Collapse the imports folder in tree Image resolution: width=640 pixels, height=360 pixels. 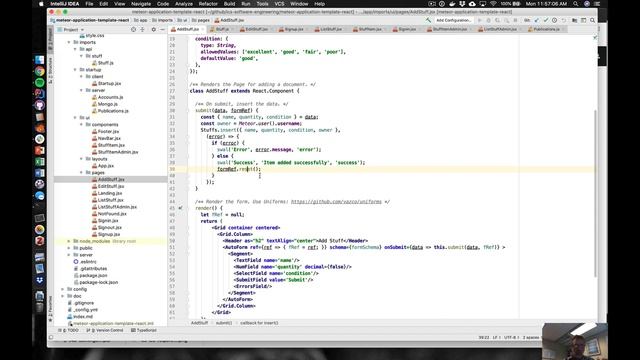click(x=69, y=42)
